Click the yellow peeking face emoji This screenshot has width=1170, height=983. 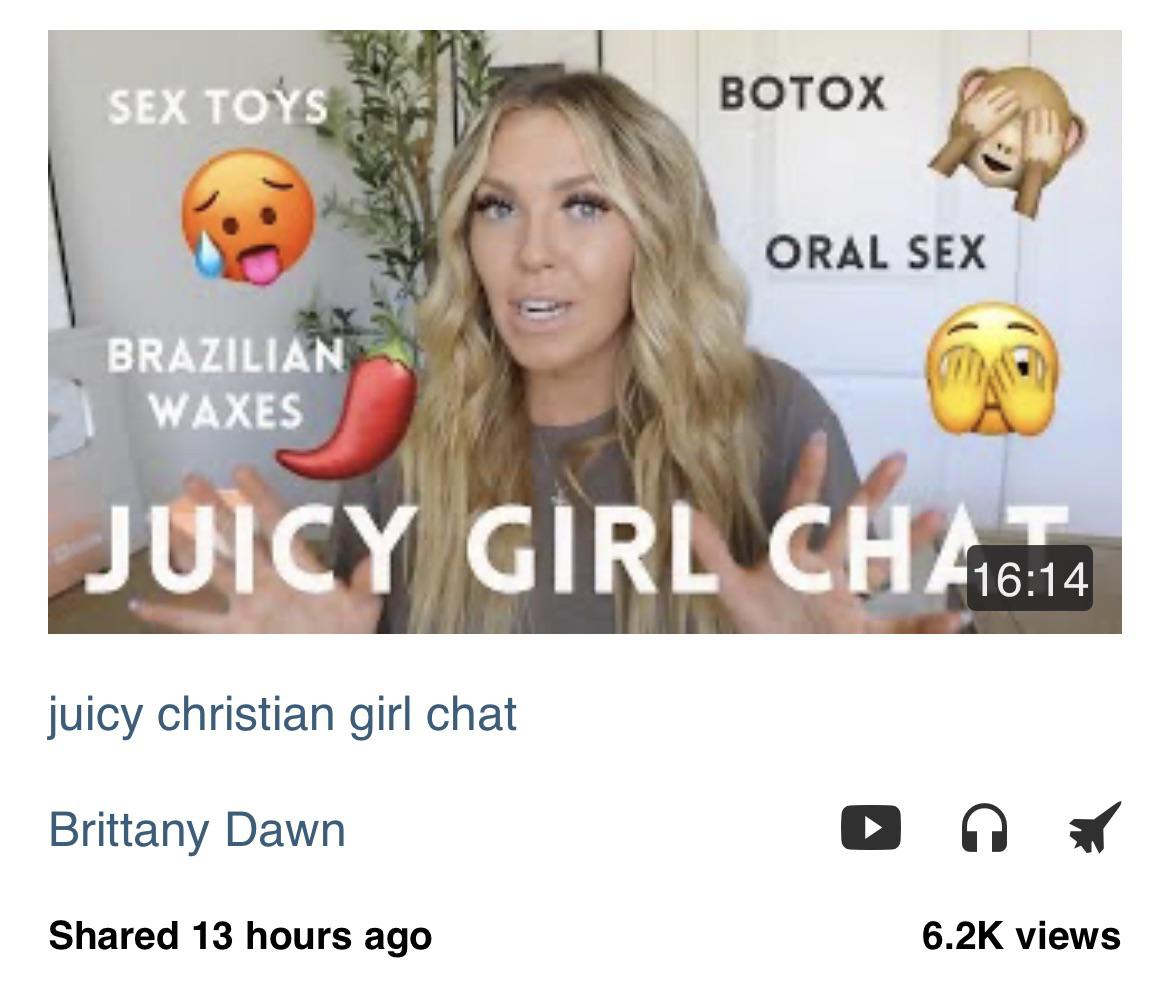point(992,369)
